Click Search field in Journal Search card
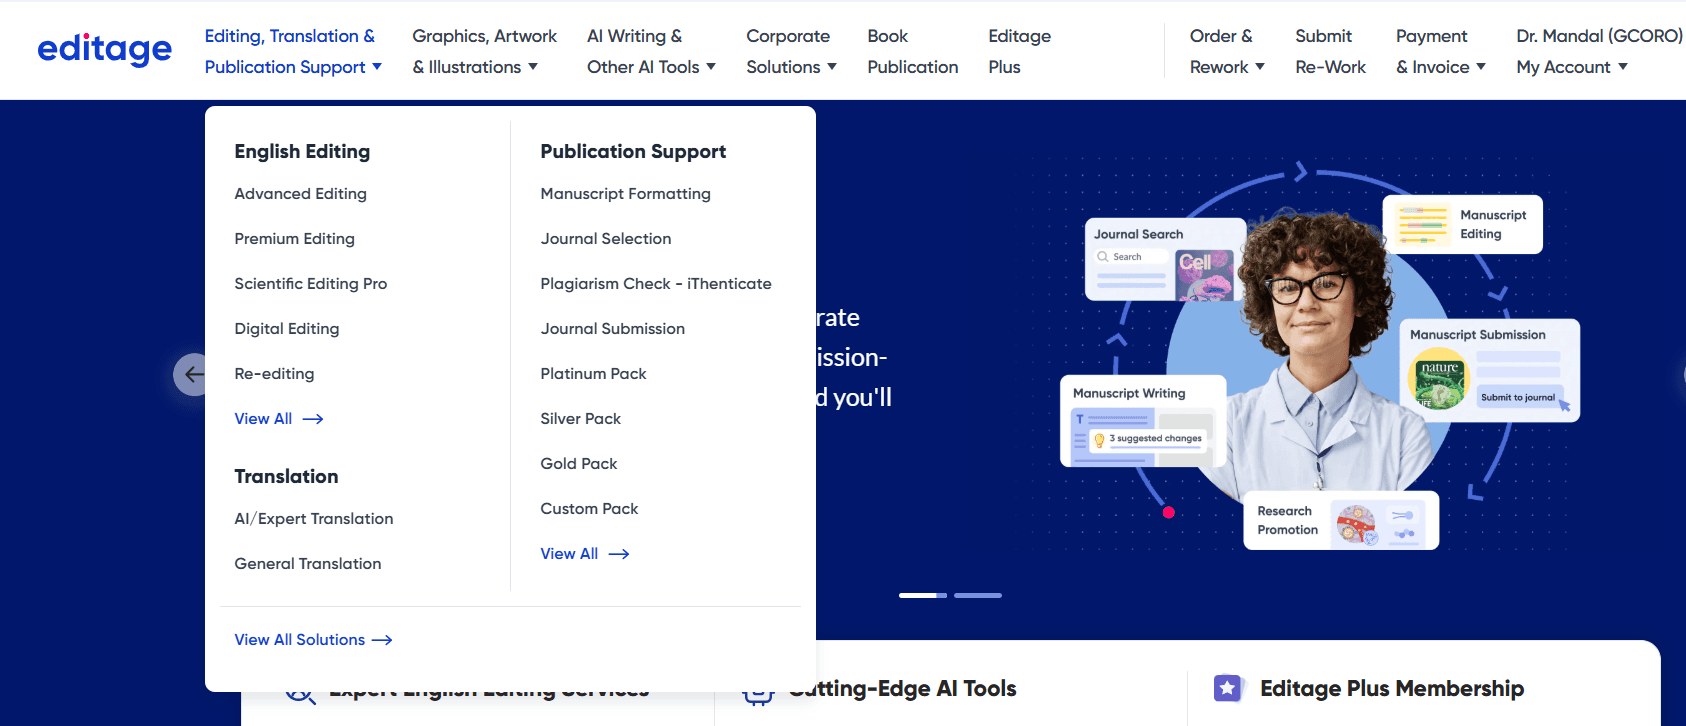The image size is (1686, 726). (x=1131, y=257)
